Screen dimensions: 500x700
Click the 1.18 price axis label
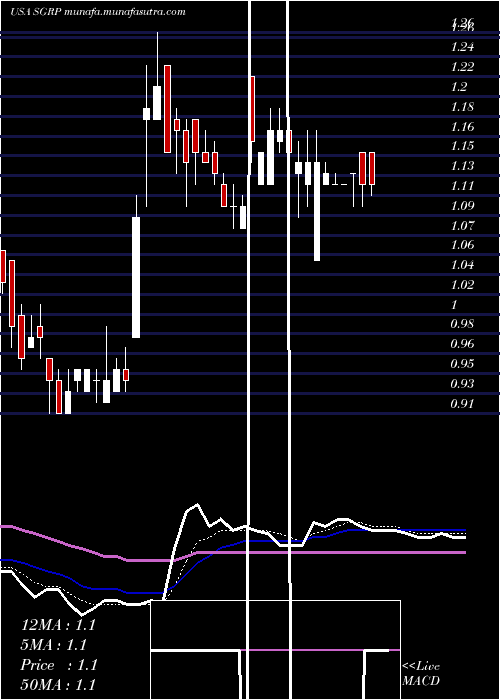tap(462, 107)
